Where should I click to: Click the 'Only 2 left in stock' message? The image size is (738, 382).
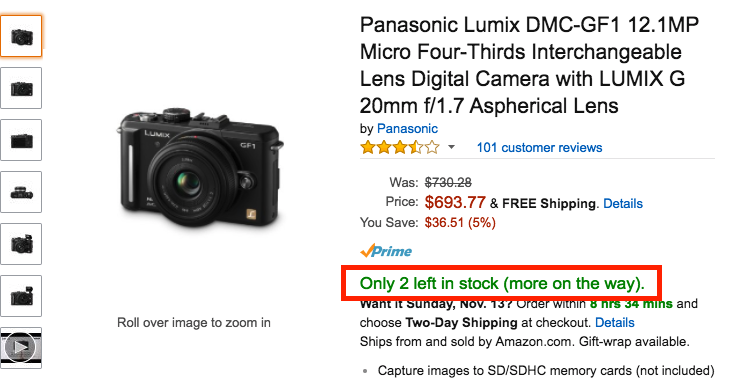502,283
